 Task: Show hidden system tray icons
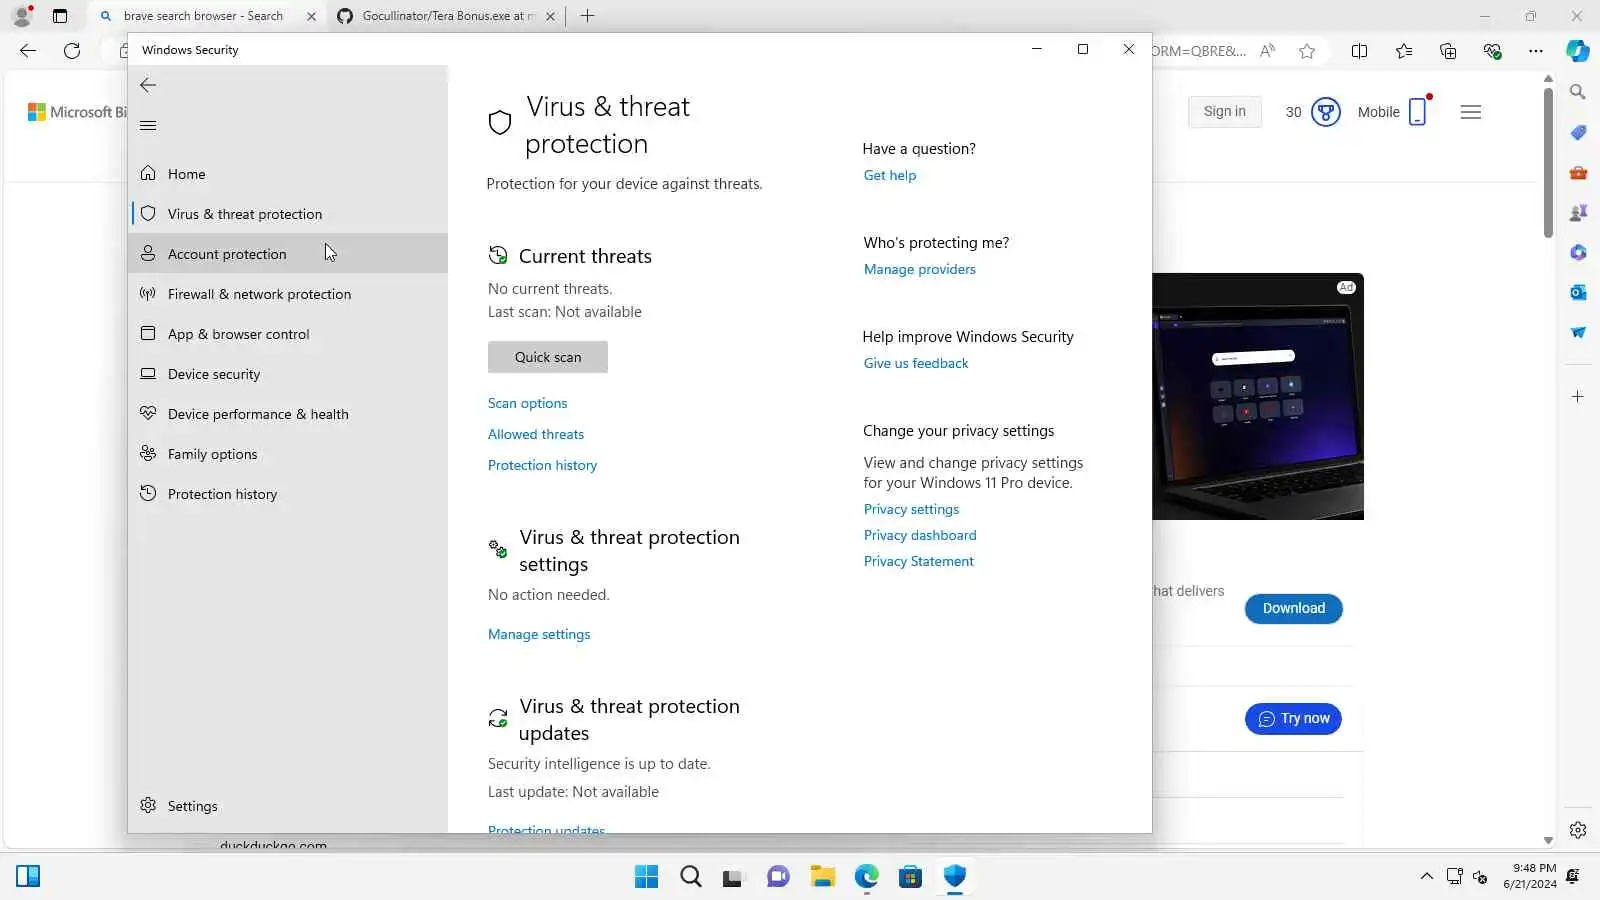tap(1427, 877)
